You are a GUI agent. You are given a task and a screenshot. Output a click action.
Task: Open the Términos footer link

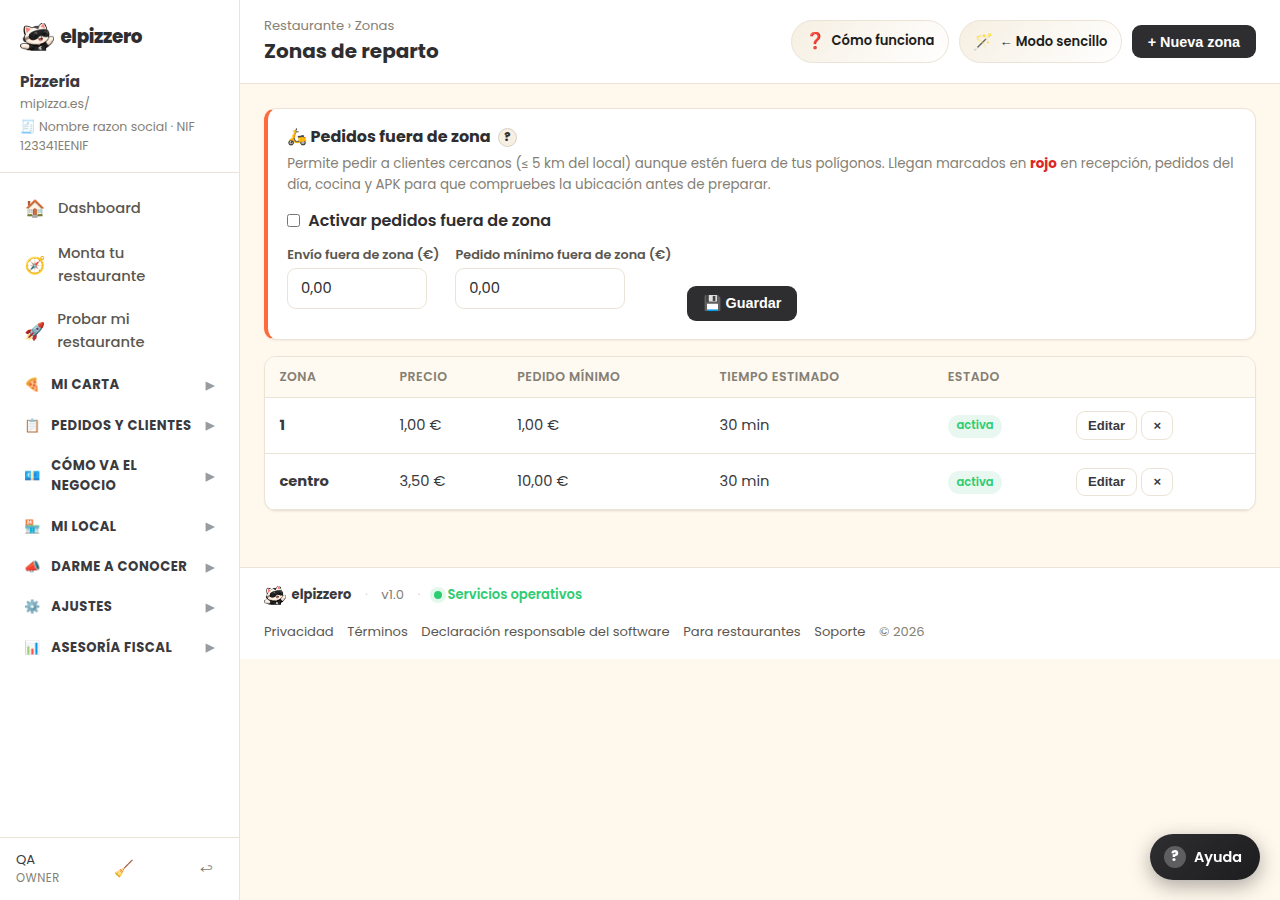click(x=378, y=632)
